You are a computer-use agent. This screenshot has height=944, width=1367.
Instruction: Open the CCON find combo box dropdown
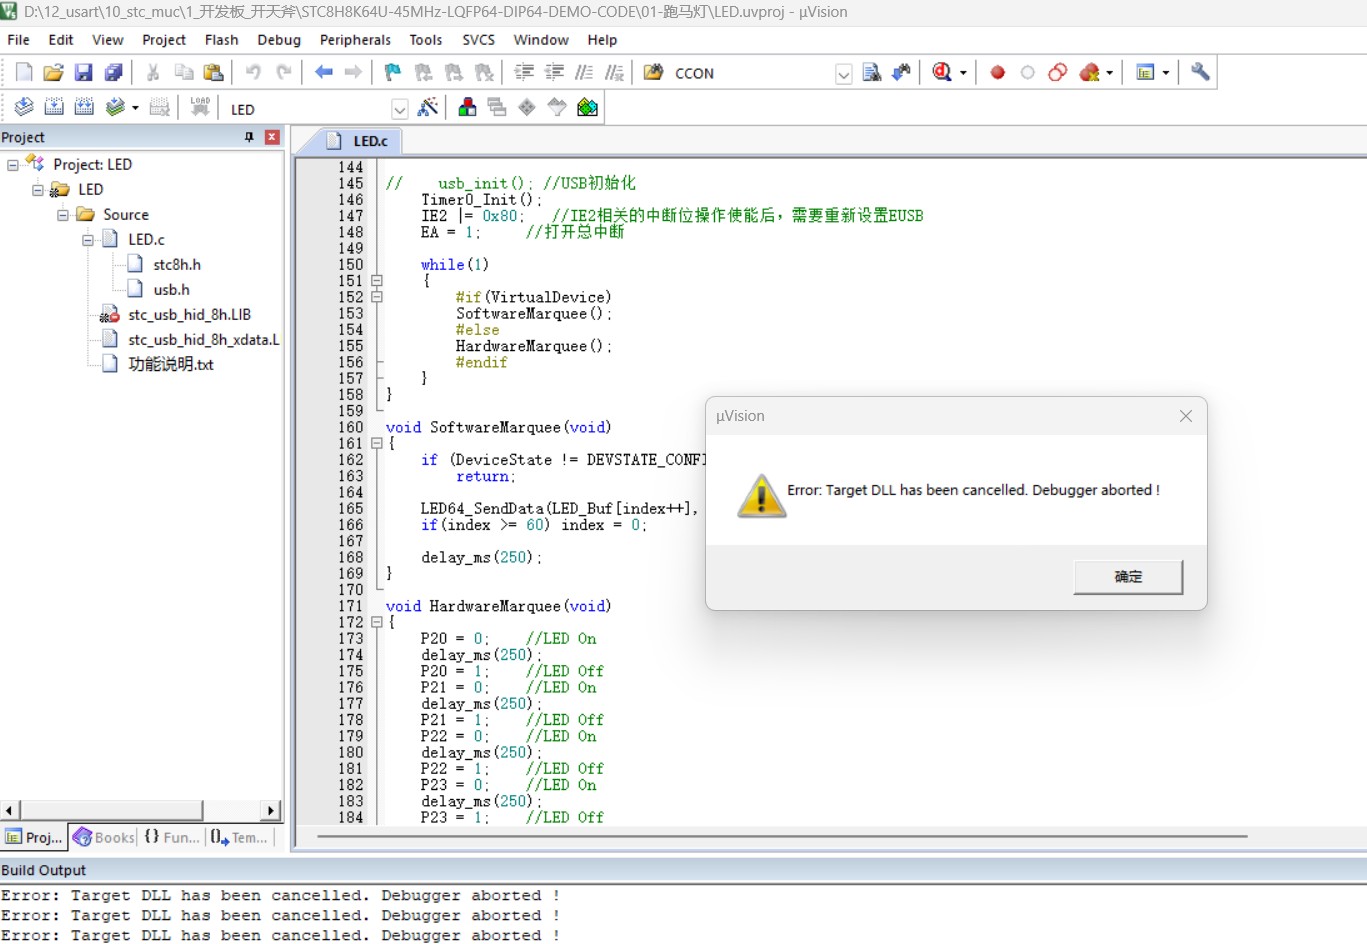(x=843, y=74)
